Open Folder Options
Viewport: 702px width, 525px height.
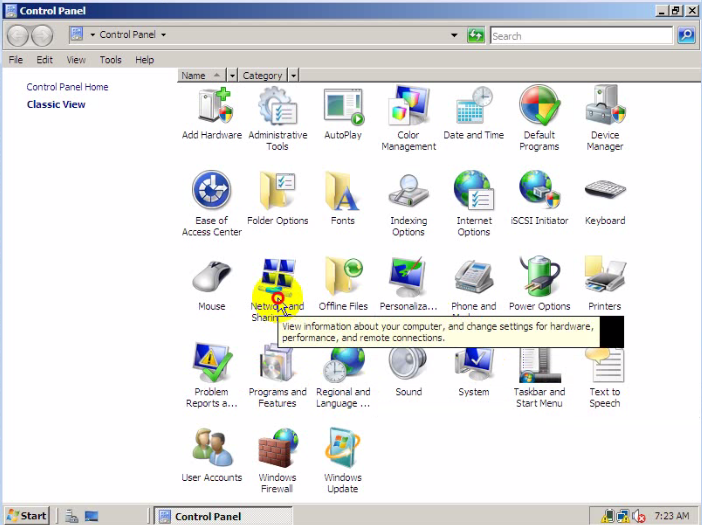(278, 198)
